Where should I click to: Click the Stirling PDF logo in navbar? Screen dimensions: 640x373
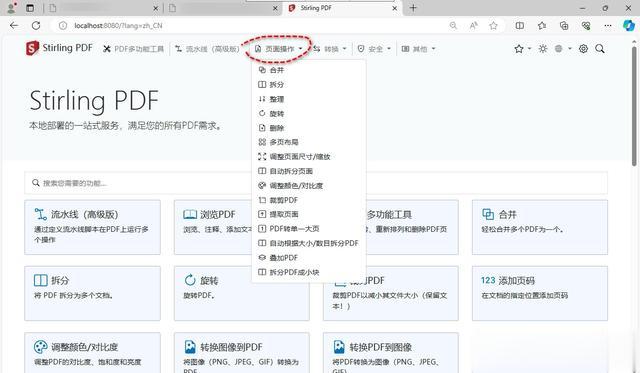59,48
